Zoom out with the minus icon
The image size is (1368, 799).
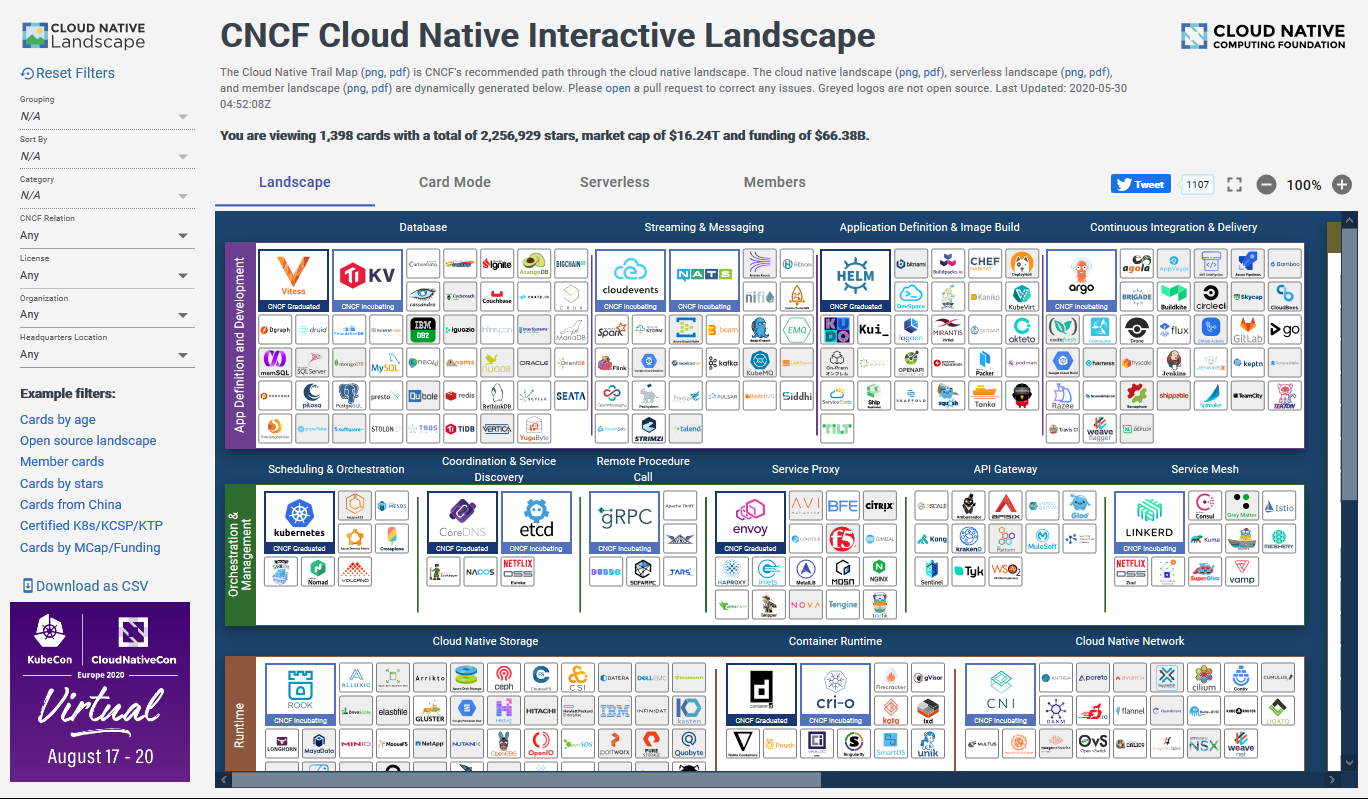pos(1266,185)
